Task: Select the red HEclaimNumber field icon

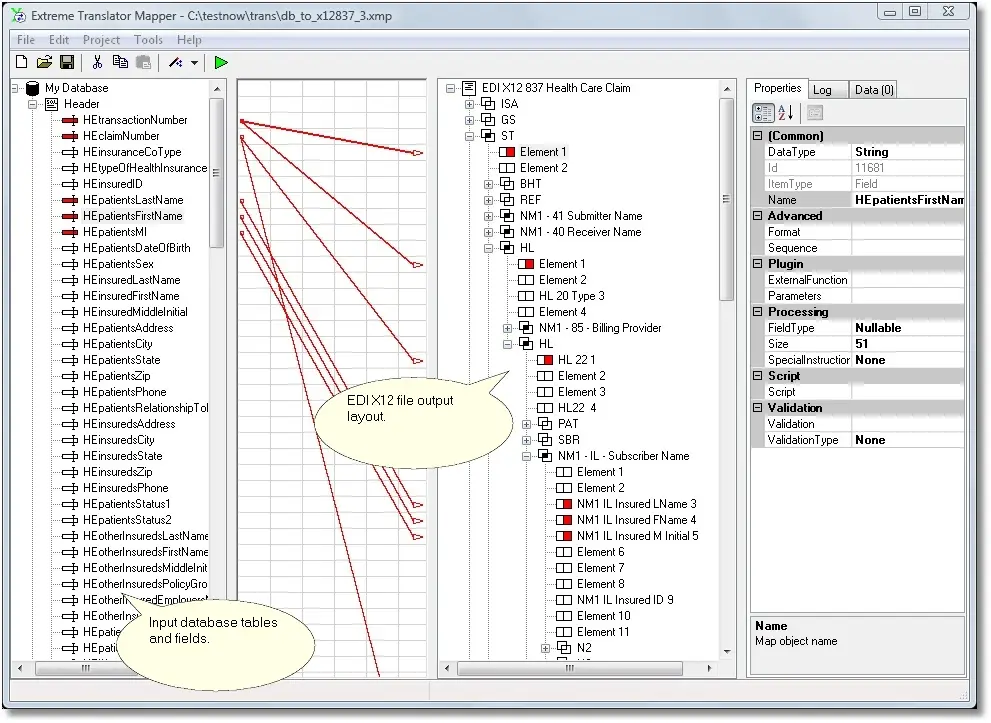Action: (x=70, y=136)
